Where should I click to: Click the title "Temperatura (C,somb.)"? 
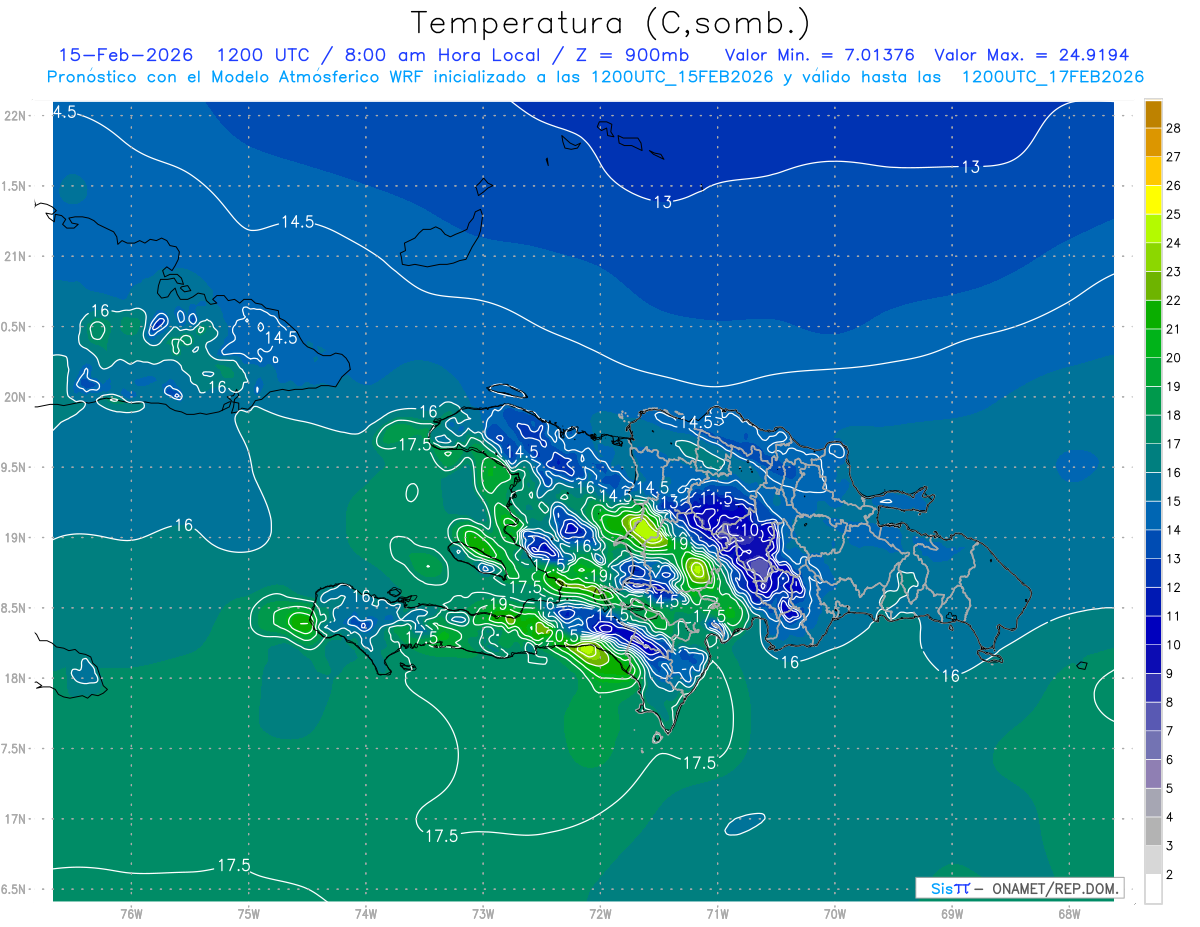pyautogui.click(x=610, y=23)
